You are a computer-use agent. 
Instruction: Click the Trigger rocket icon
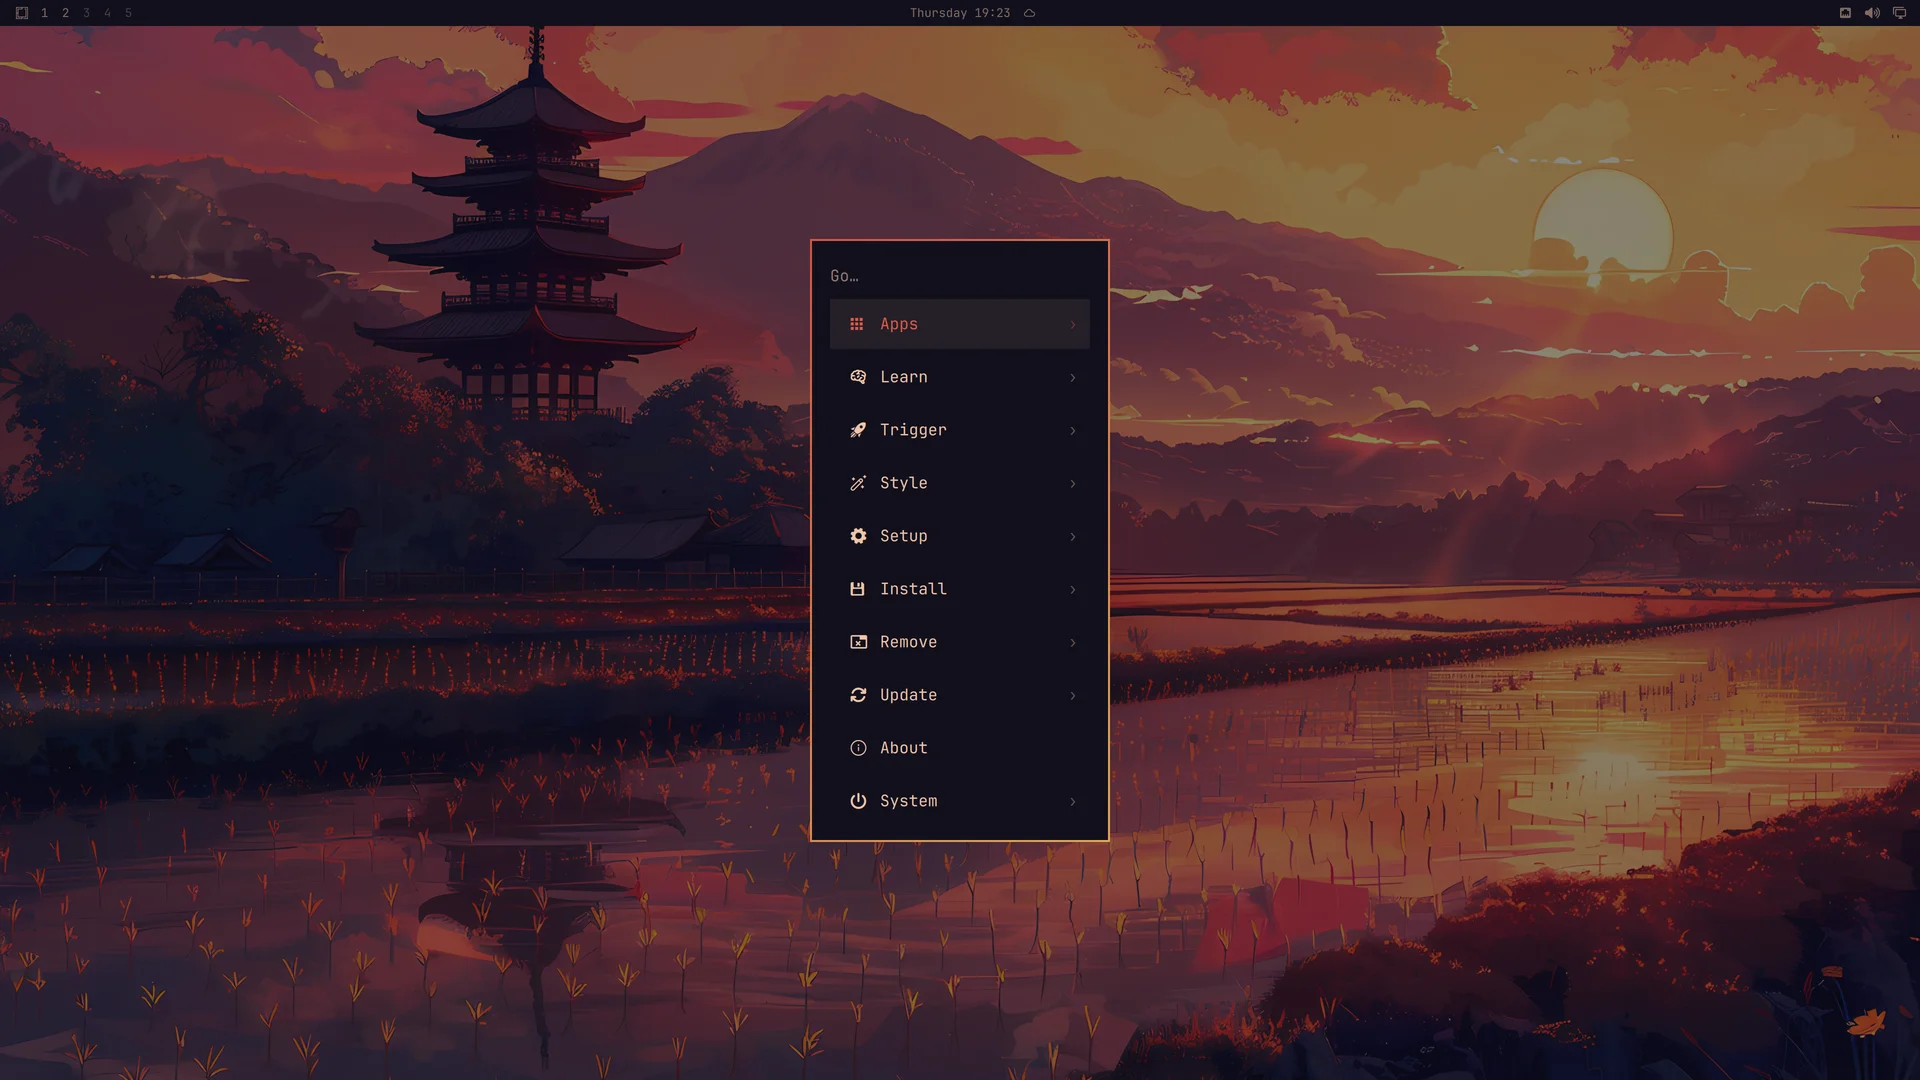point(858,430)
